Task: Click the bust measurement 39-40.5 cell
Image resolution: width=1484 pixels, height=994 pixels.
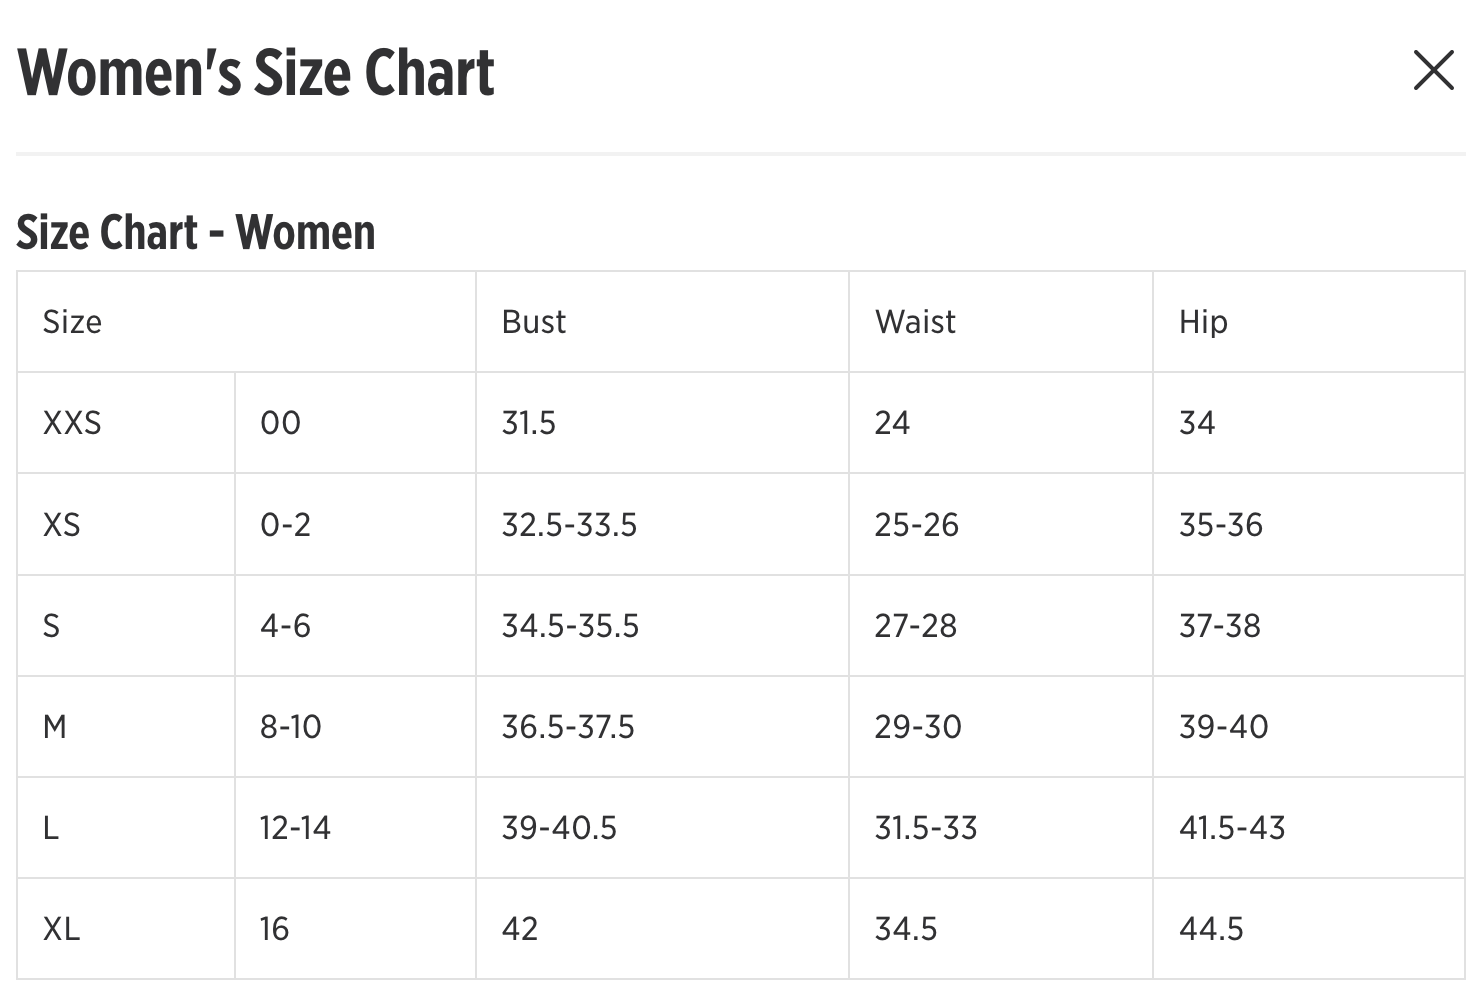Action: pos(559,828)
